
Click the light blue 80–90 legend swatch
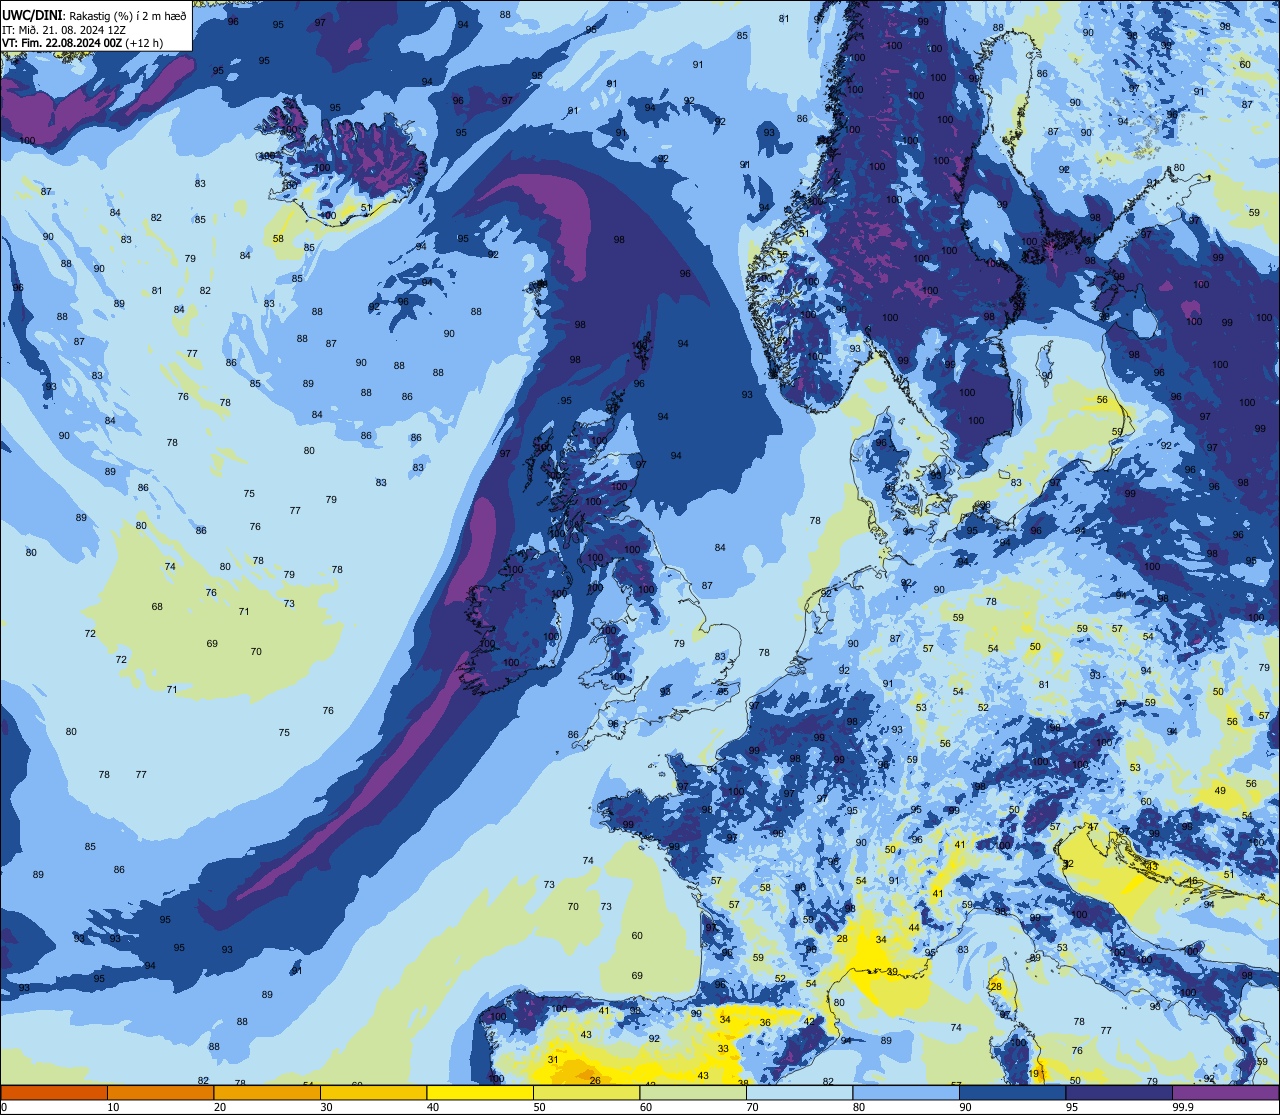(906, 1092)
